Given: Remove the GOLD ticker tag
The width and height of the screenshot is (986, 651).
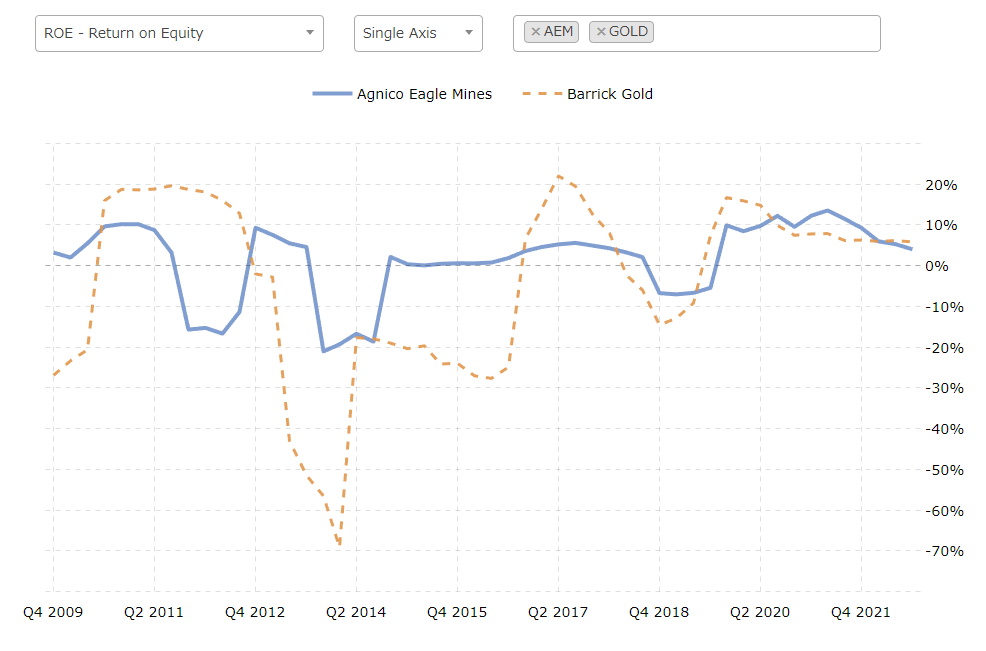Looking at the screenshot, I should pos(601,31).
